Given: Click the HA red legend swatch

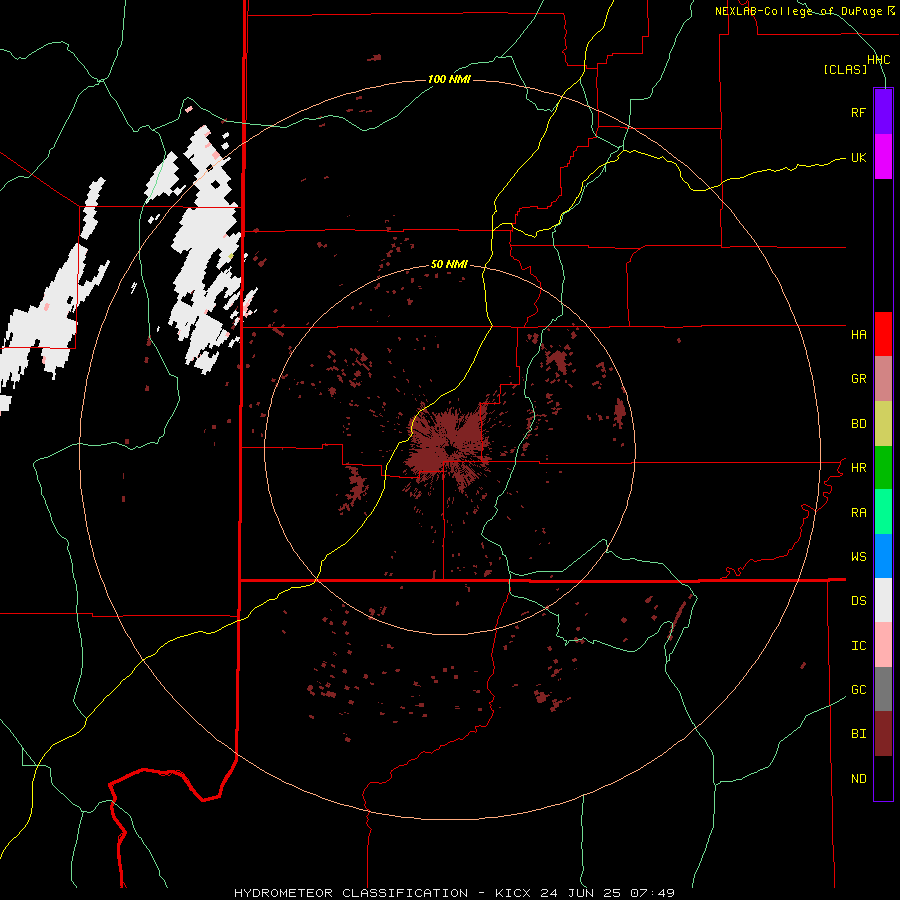Looking at the screenshot, I should pyautogui.click(x=883, y=334).
